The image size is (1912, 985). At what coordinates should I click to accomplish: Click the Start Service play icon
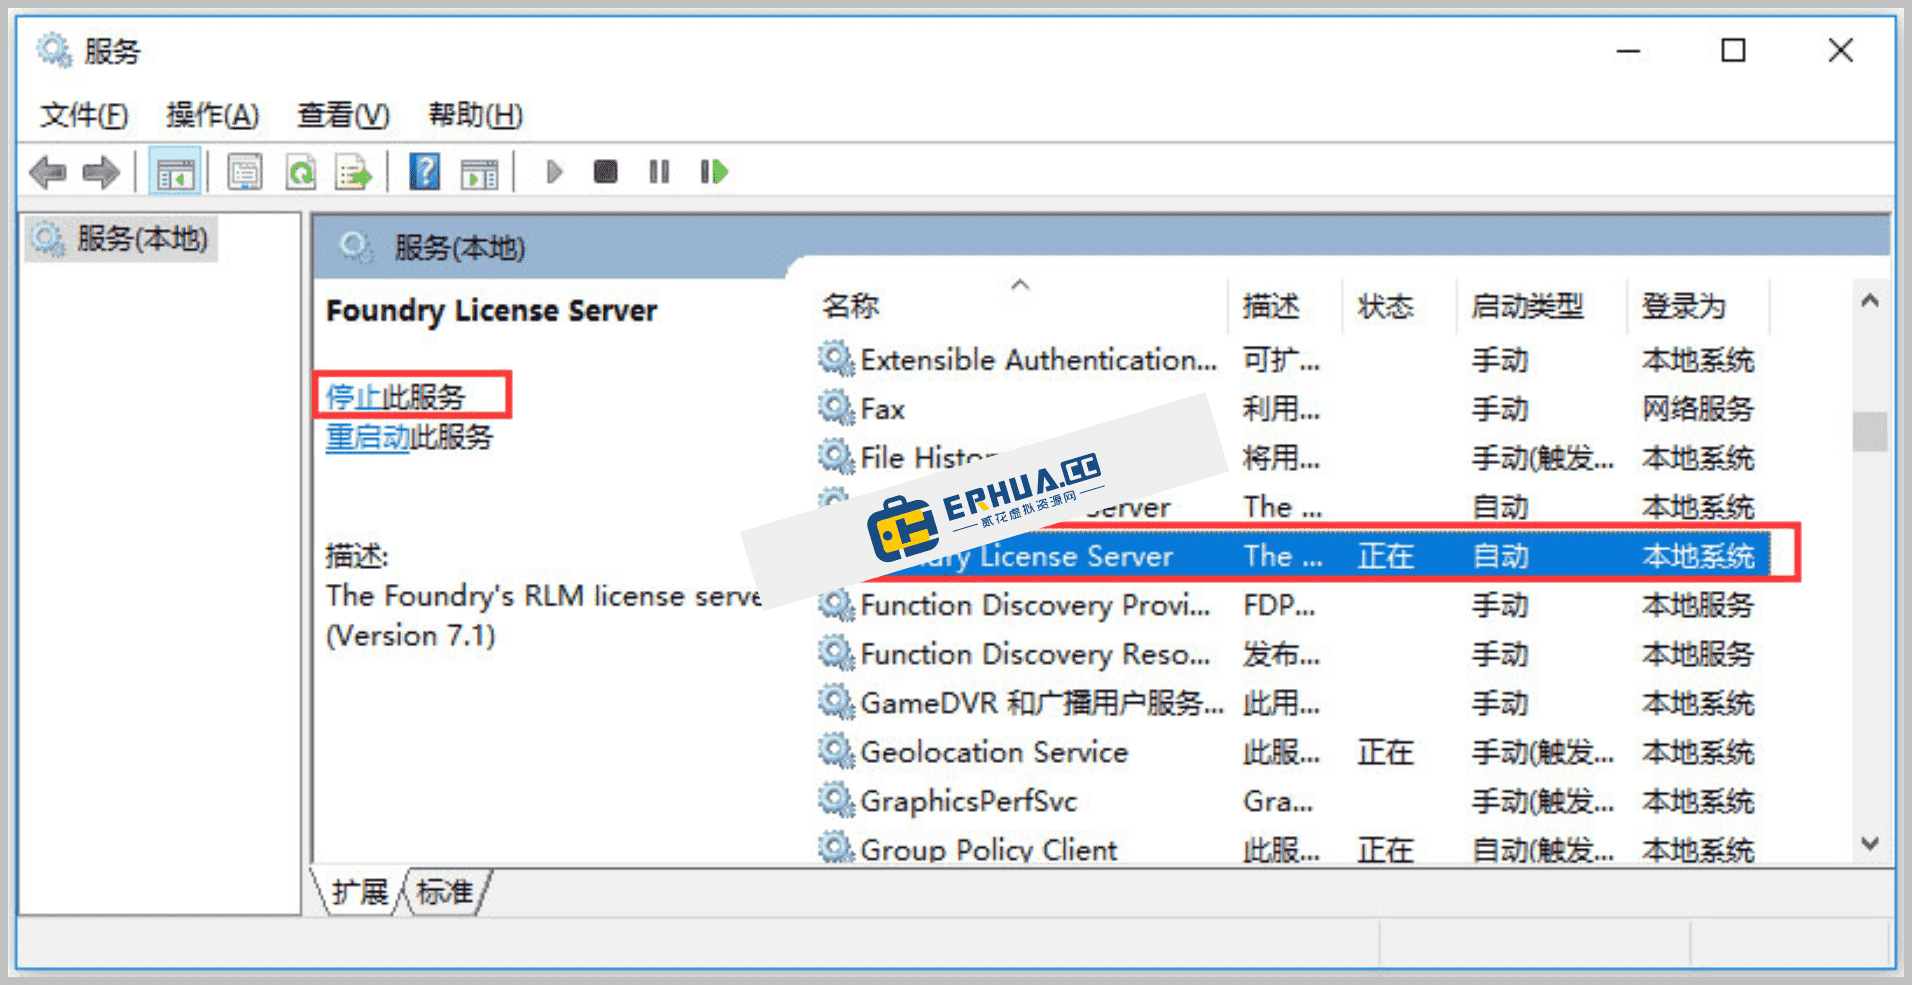[554, 172]
